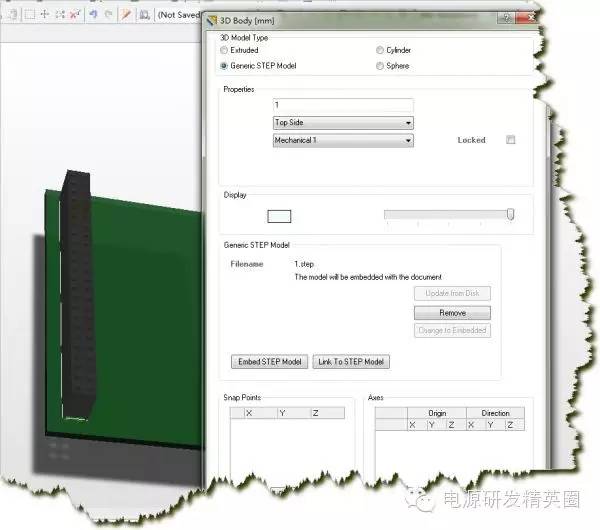Enable the Locked checkbox
This screenshot has width=600, height=530.
(x=510, y=140)
